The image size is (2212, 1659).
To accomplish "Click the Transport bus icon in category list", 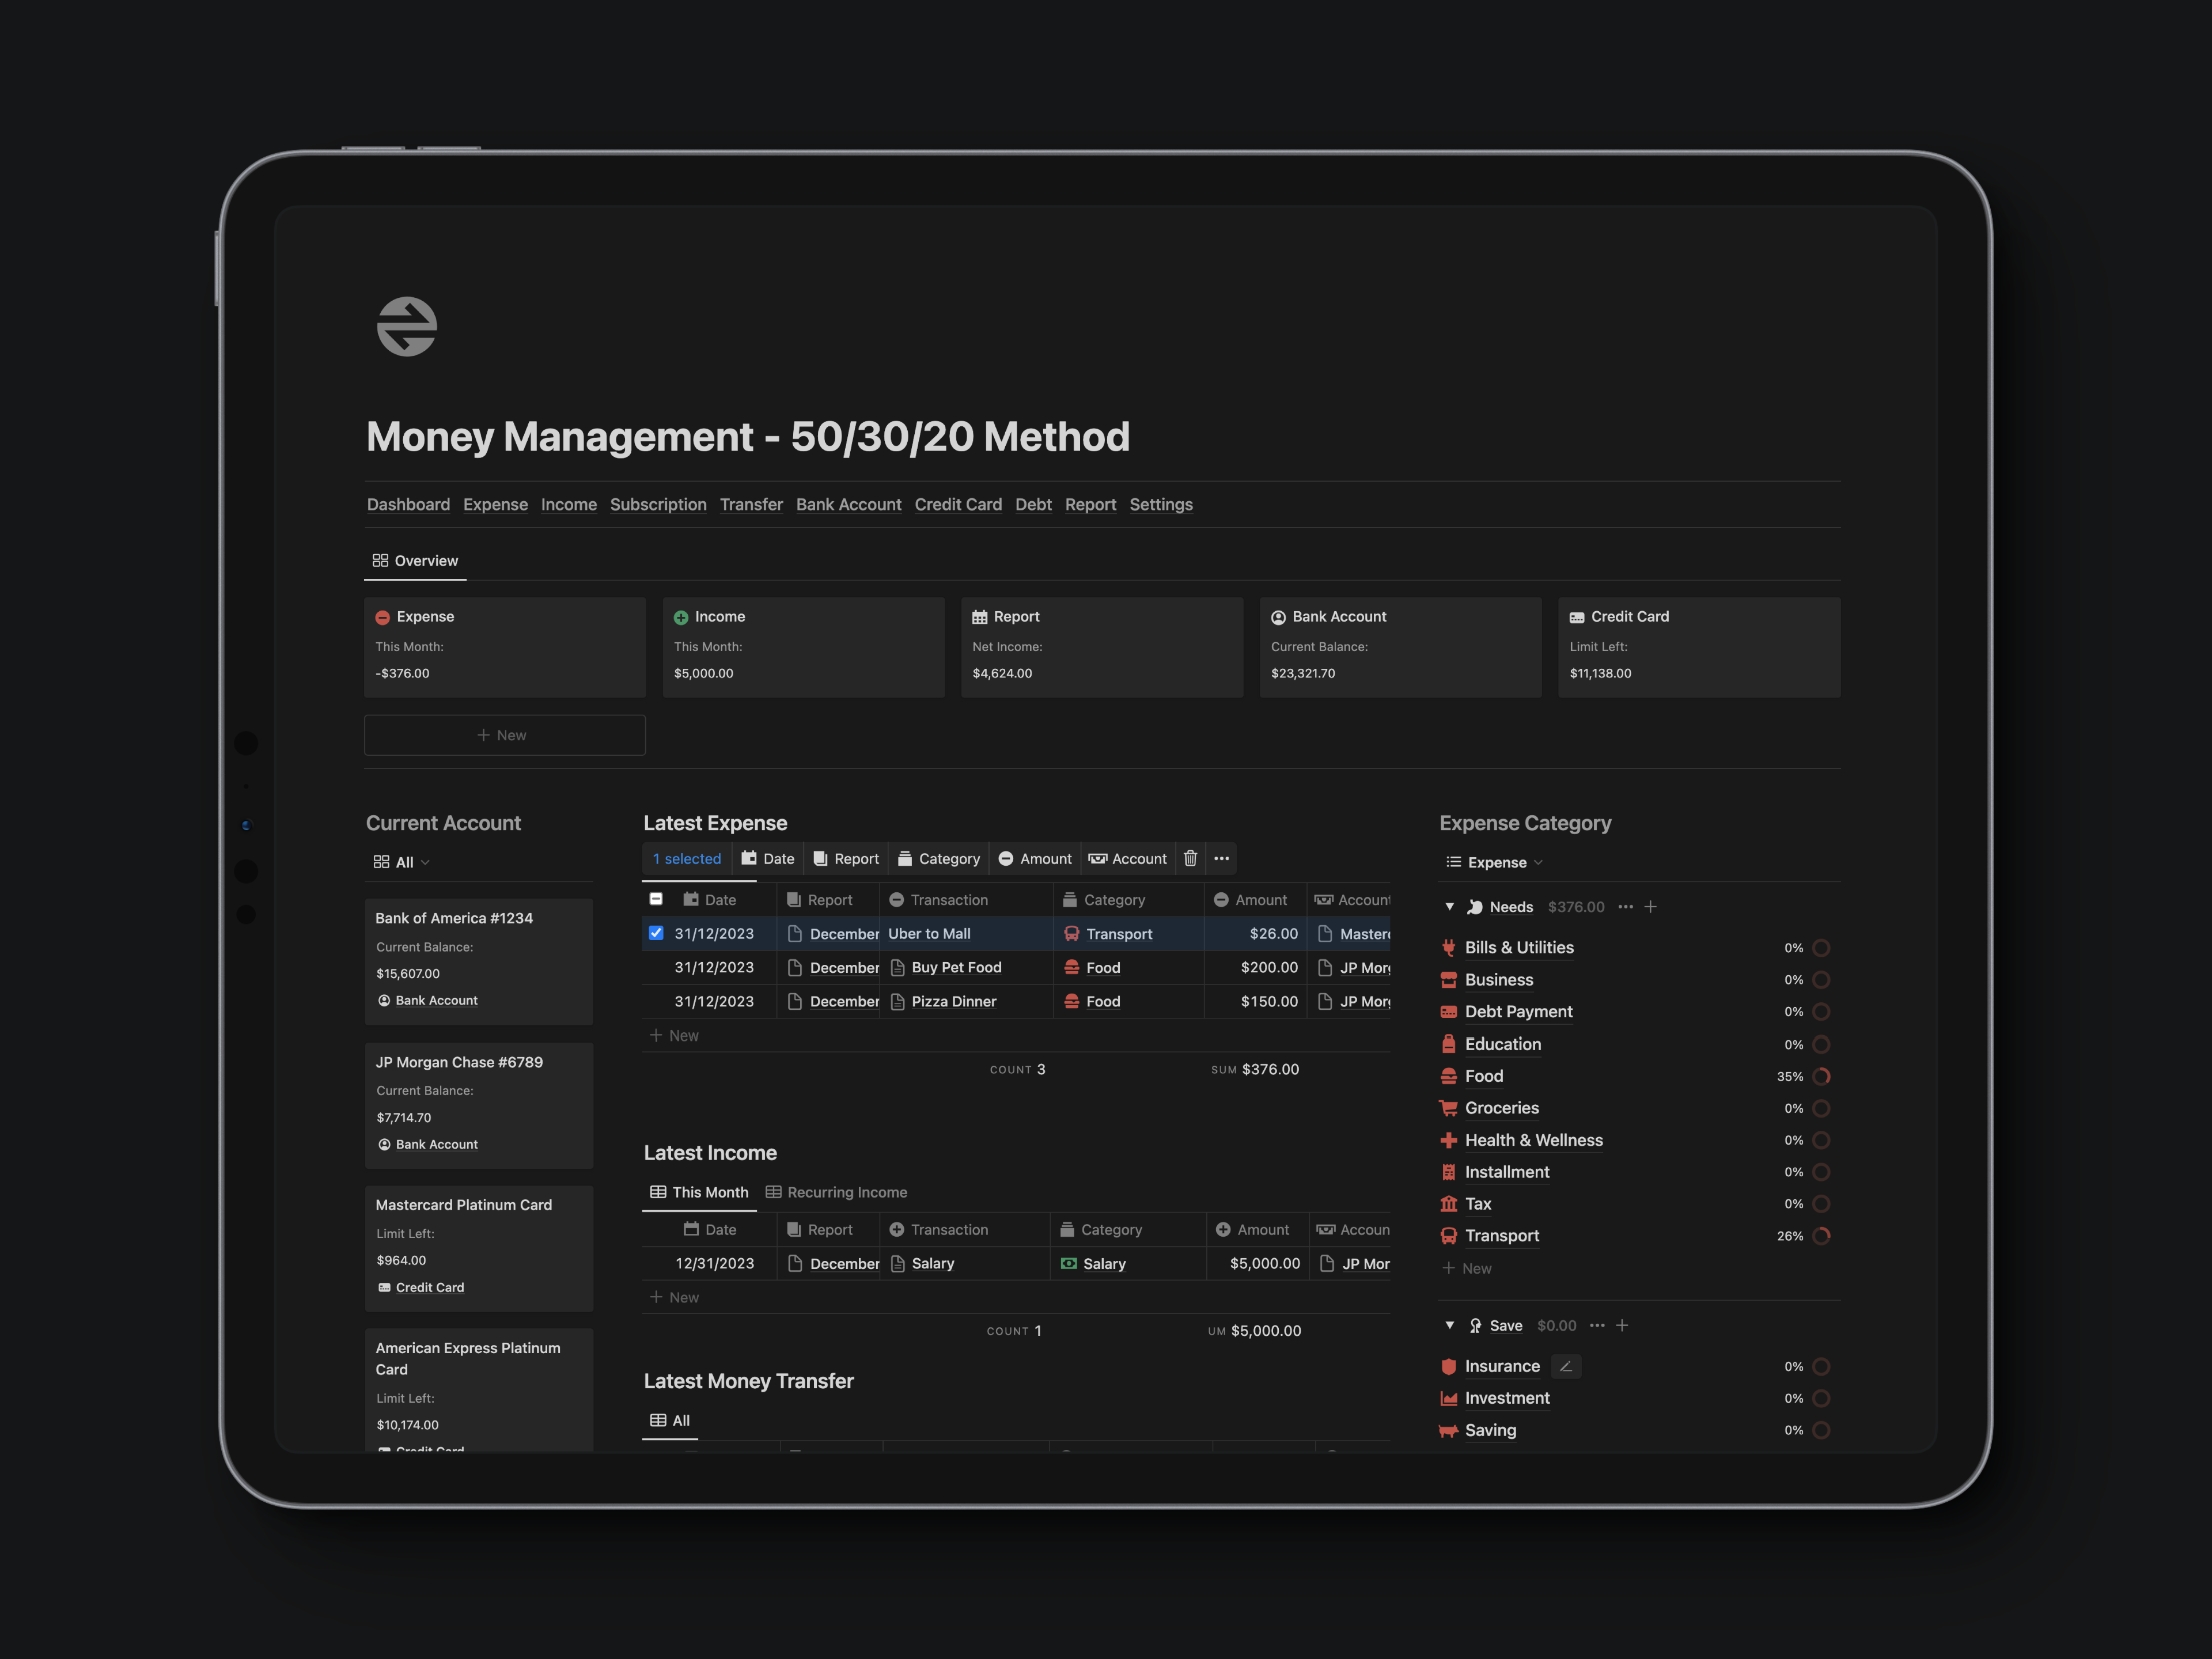I will pyautogui.click(x=1448, y=1236).
